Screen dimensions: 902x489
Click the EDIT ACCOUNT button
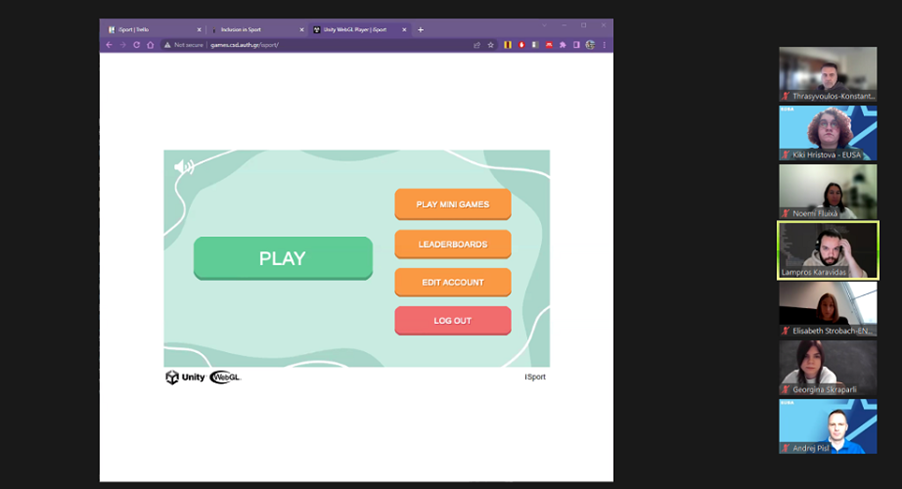[452, 282]
